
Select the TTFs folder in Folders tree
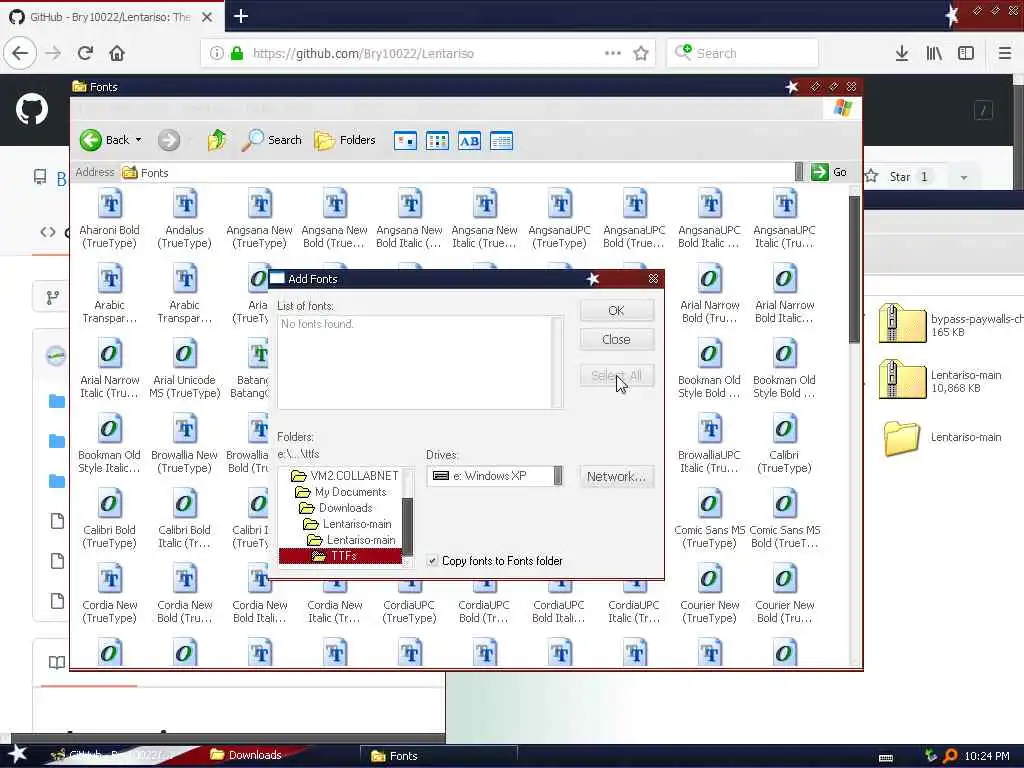point(340,556)
